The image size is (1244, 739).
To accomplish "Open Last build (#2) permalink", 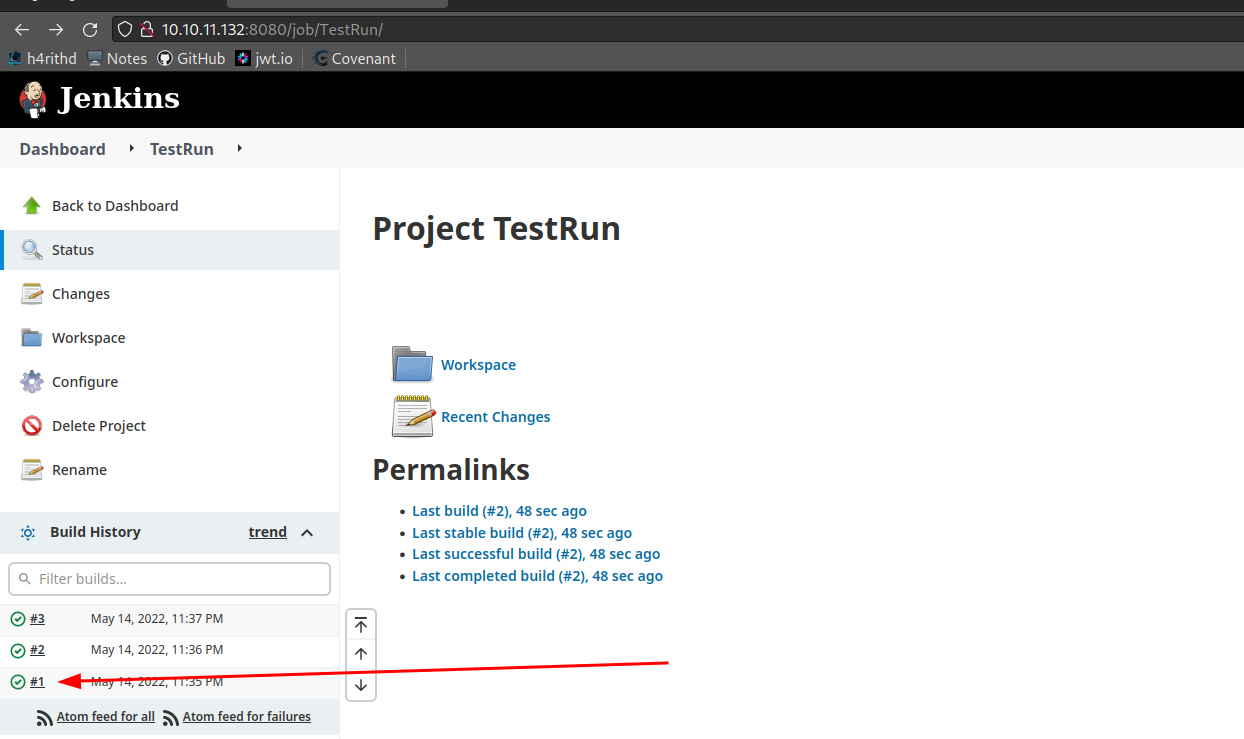I will pyautogui.click(x=499, y=511).
